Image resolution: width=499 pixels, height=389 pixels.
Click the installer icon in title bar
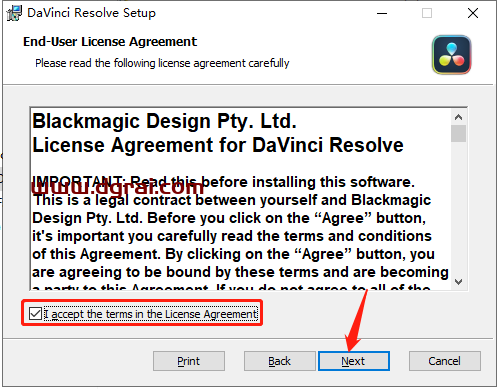point(14,13)
